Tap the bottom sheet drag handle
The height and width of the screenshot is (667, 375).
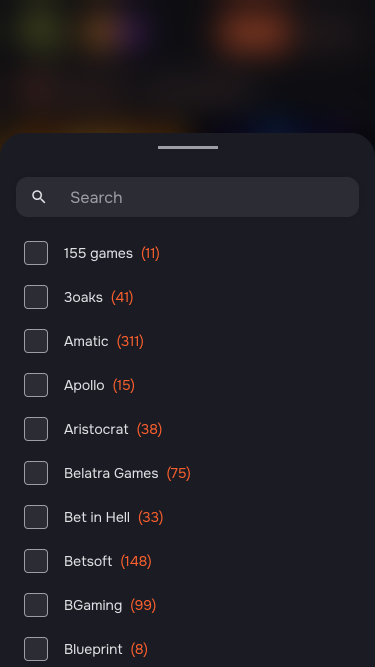(x=188, y=148)
